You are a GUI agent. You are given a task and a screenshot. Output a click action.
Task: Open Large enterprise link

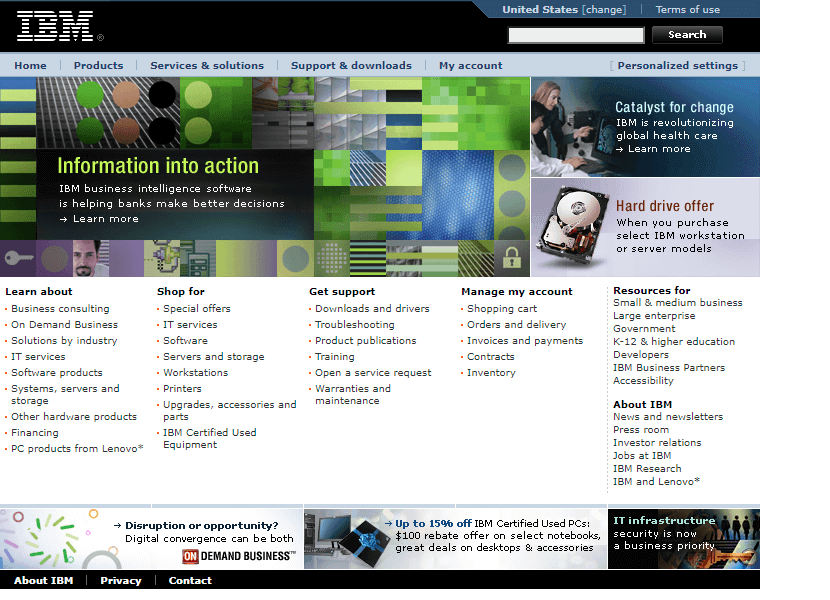click(654, 315)
